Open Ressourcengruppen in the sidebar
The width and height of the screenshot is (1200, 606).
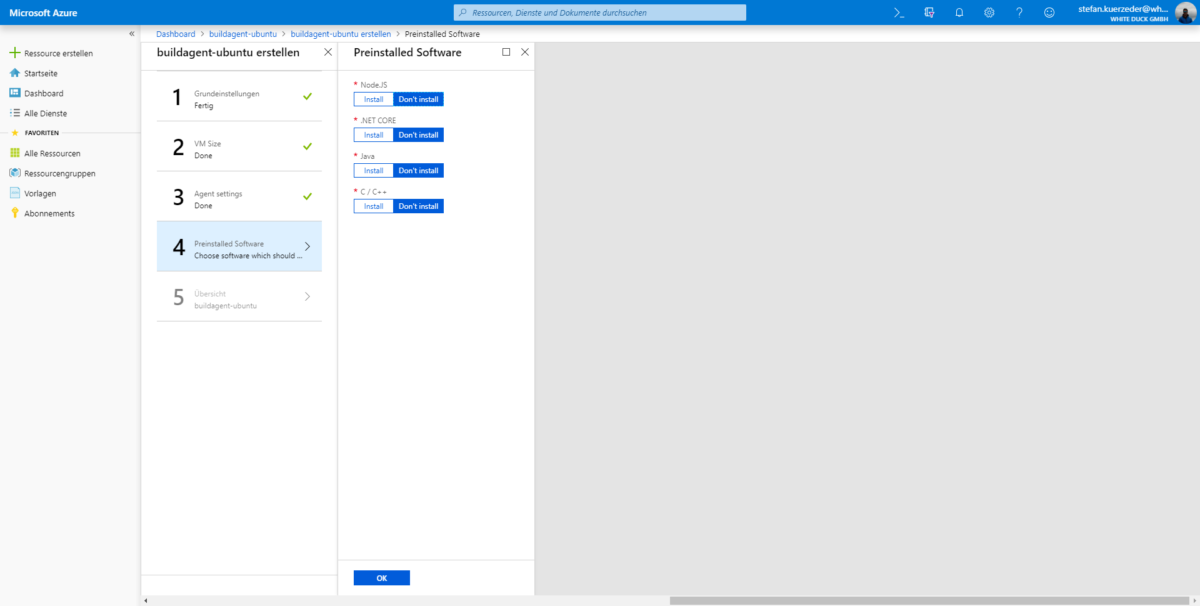58,173
